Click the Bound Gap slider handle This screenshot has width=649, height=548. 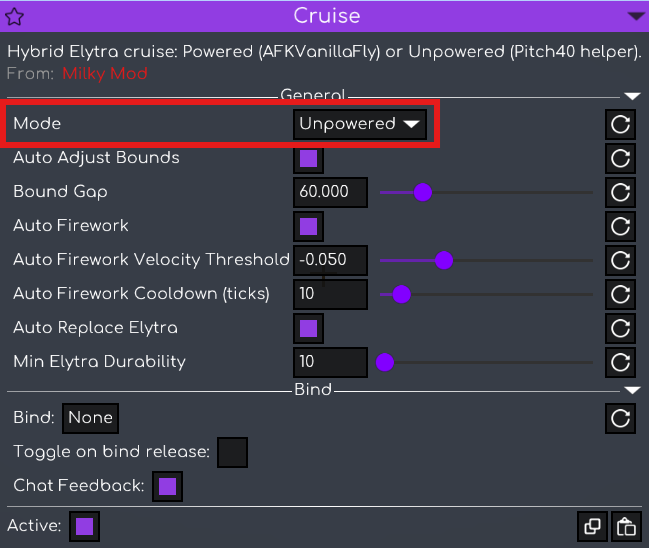[422, 192]
